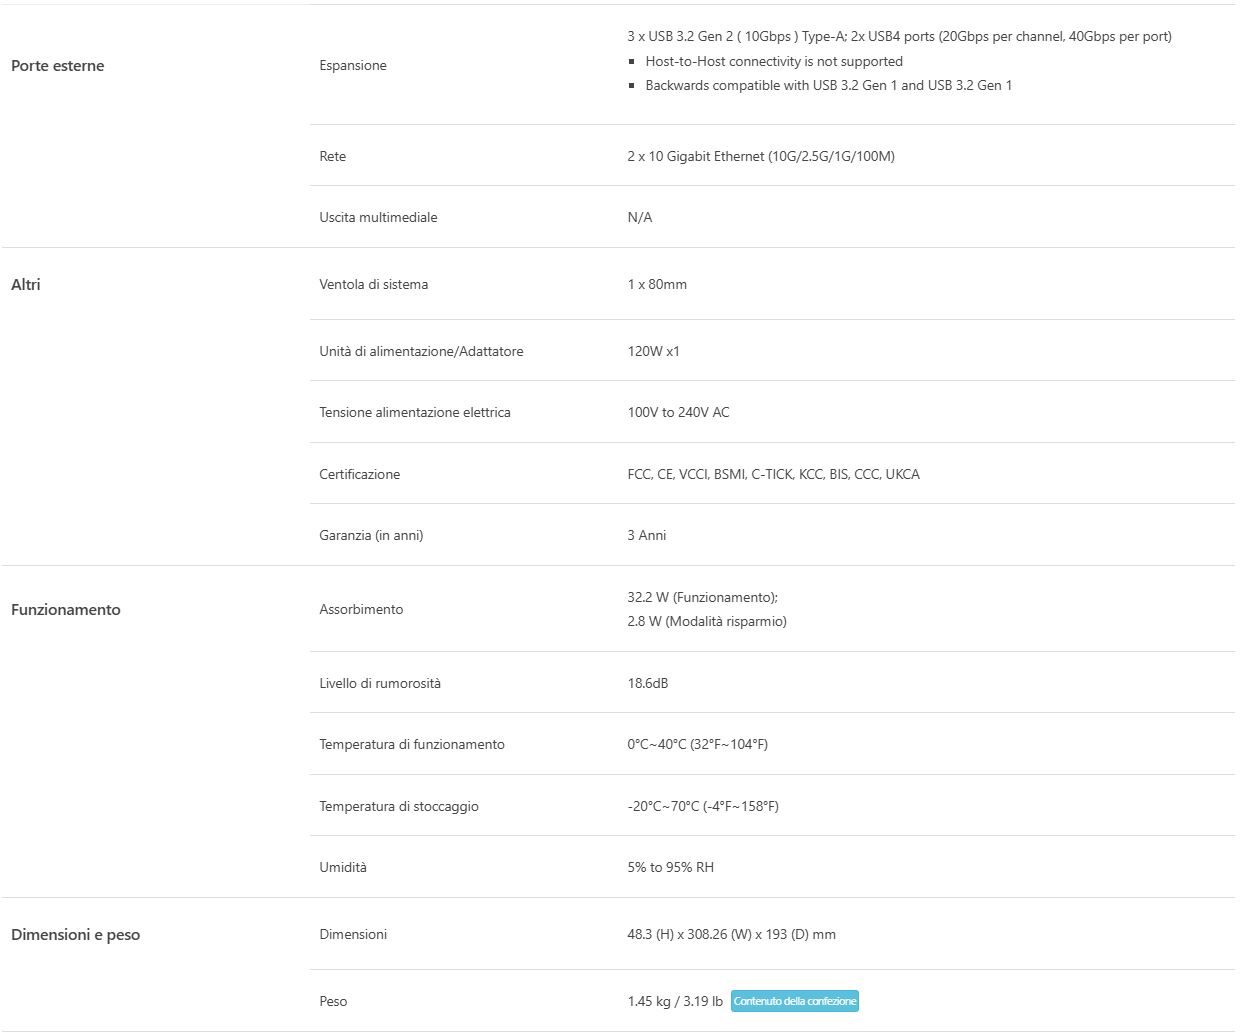Click the Ventola di sistema label
The height and width of the screenshot is (1033, 1254).
click(x=373, y=285)
